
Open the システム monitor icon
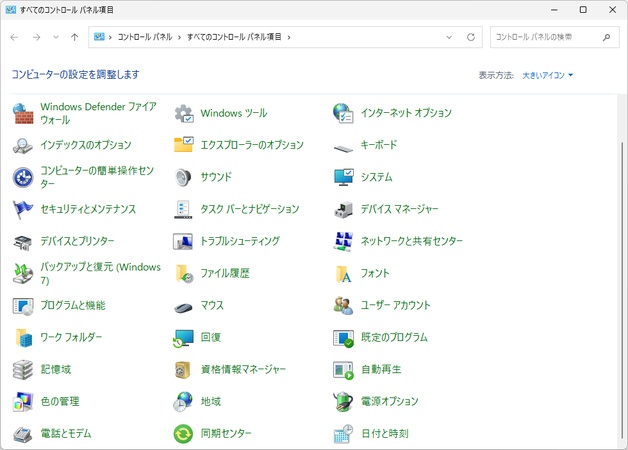click(x=344, y=177)
